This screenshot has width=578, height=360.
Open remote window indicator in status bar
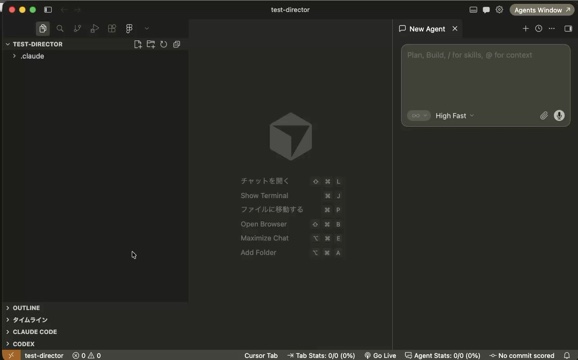11,355
